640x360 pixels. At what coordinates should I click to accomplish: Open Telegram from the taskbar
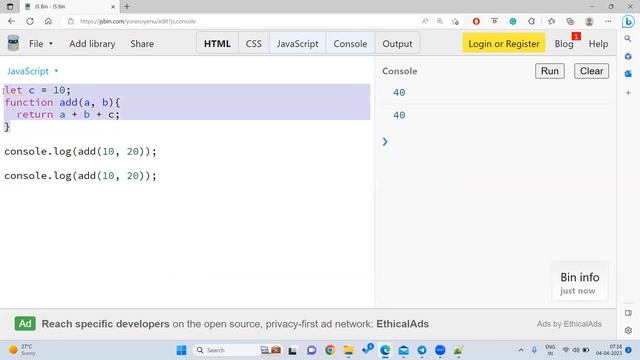click(422, 350)
